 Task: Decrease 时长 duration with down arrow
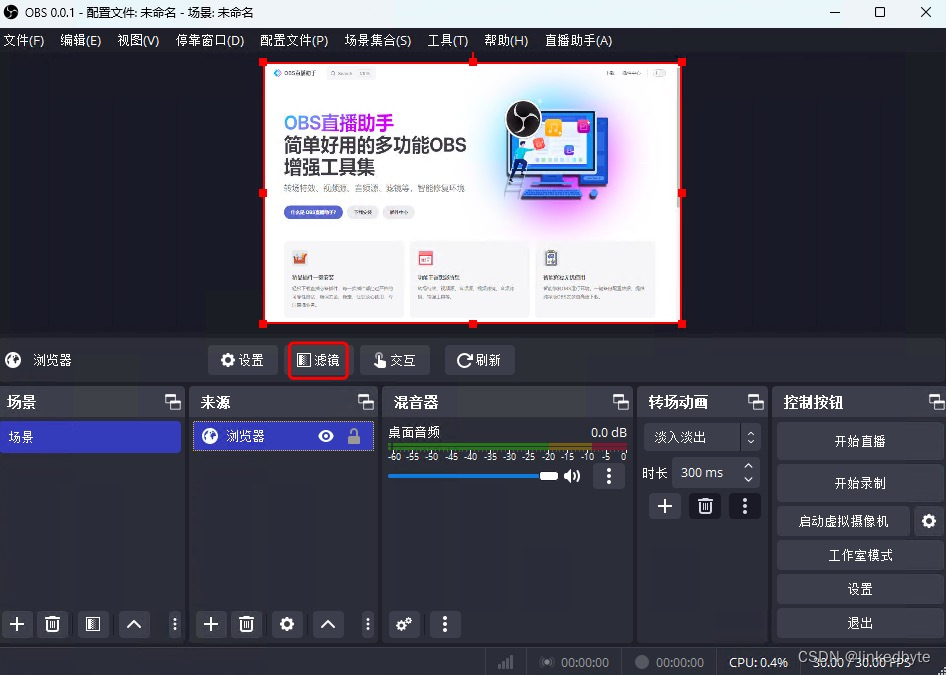coord(749,480)
